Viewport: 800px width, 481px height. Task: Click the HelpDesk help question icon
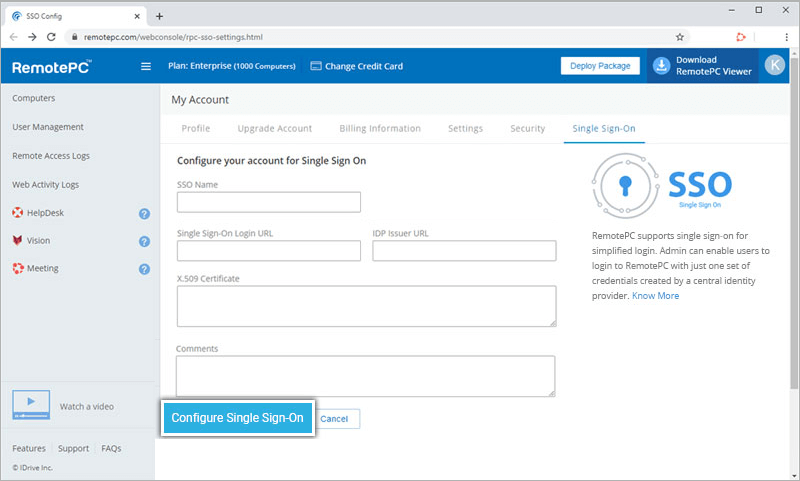[x=144, y=214]
